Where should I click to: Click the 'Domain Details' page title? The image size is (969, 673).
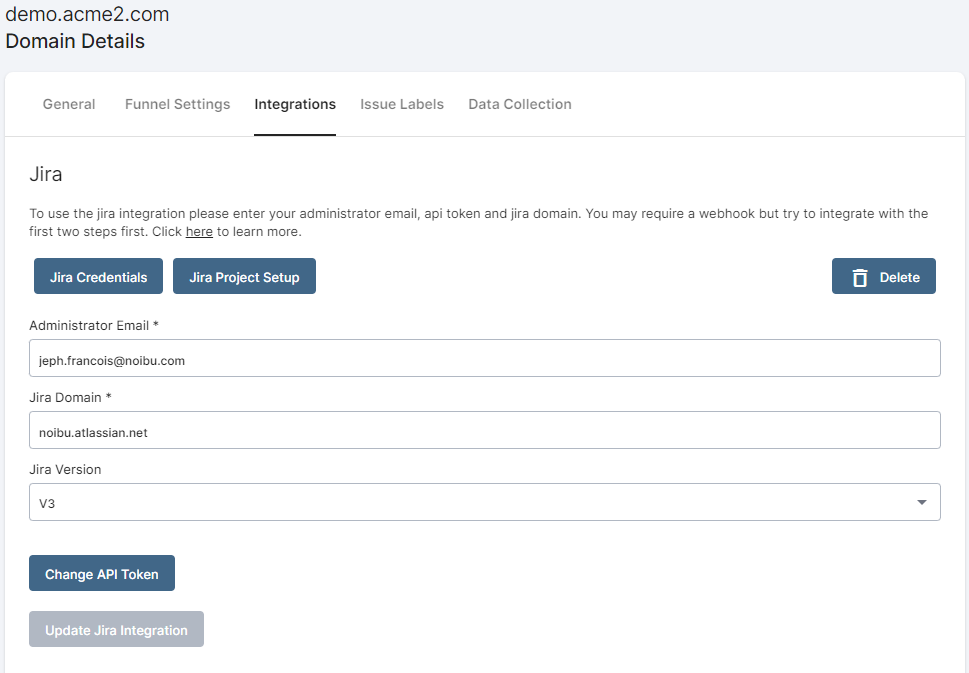coord(75,41)
